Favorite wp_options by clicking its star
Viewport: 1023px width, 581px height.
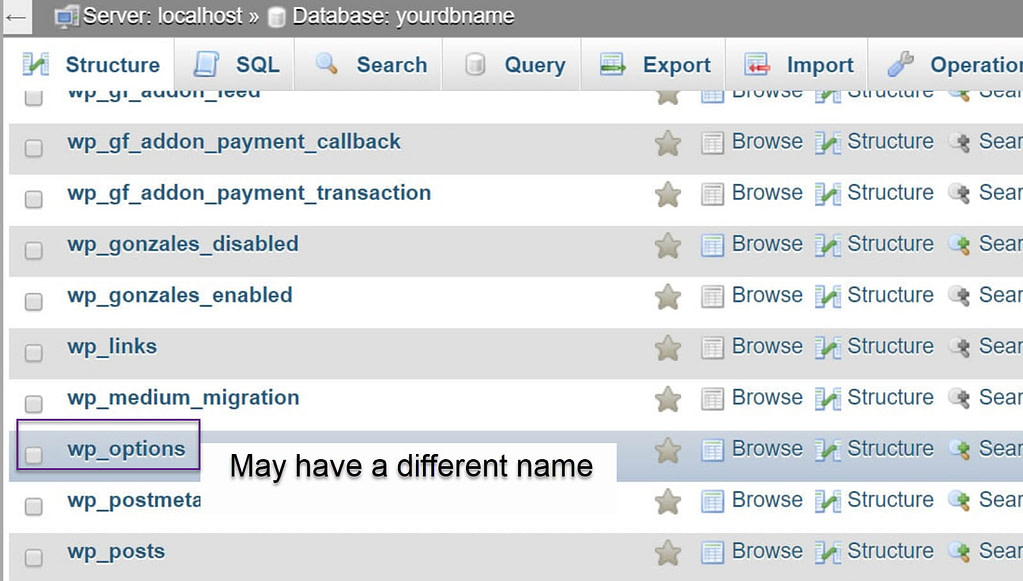click(667, 448)
